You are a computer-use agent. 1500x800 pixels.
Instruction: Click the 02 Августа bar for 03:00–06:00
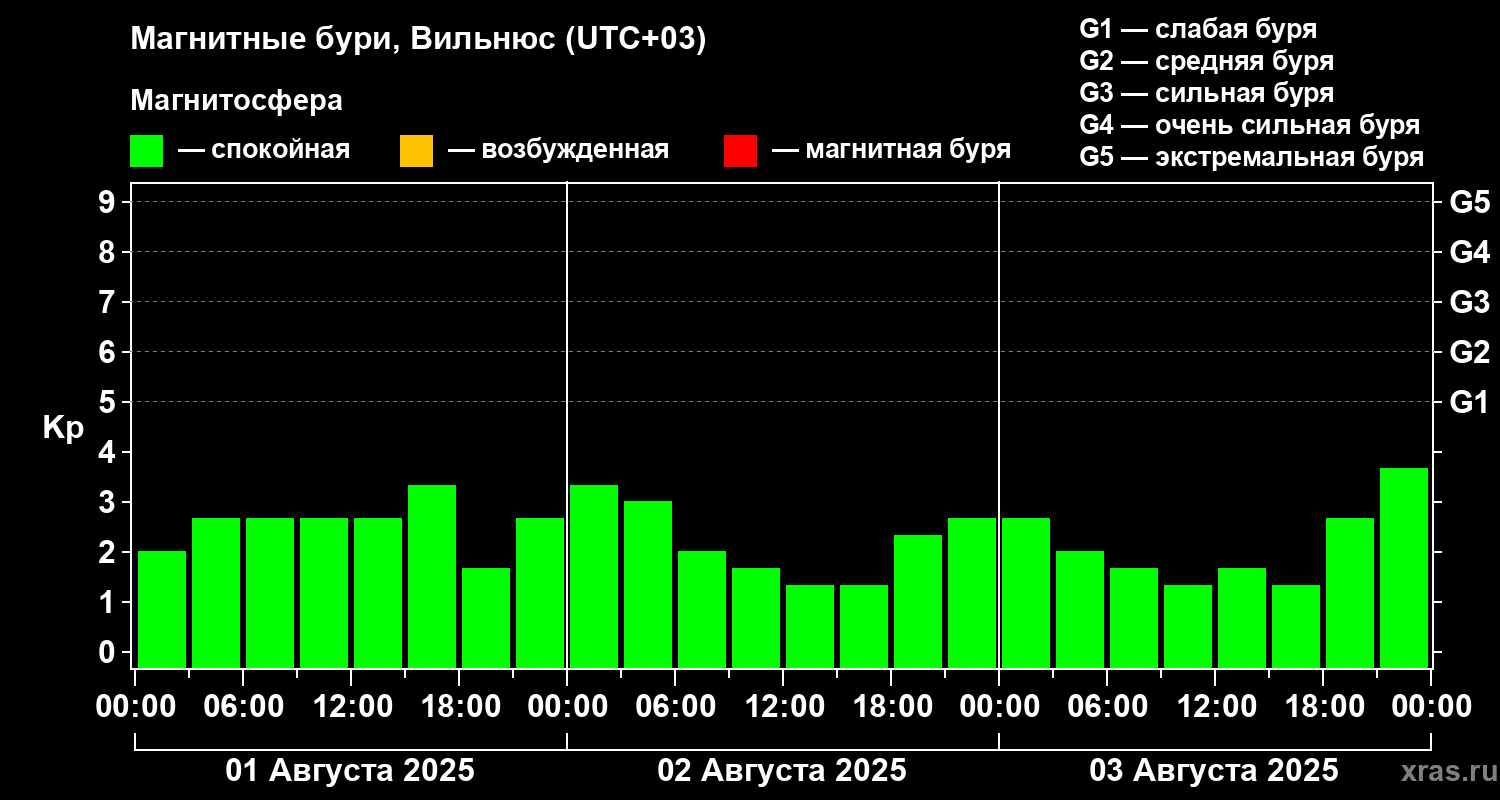tap(648, 584)
